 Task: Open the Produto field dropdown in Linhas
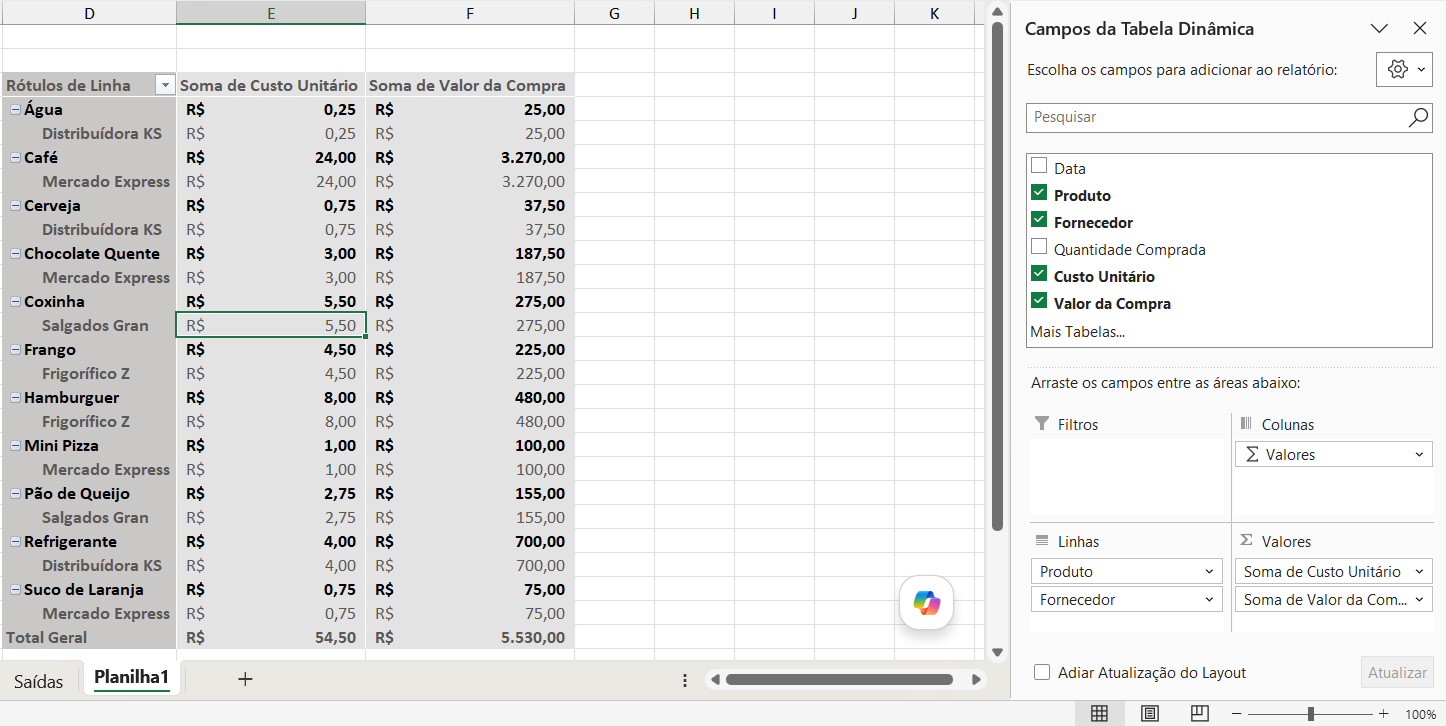[1209, 572]
